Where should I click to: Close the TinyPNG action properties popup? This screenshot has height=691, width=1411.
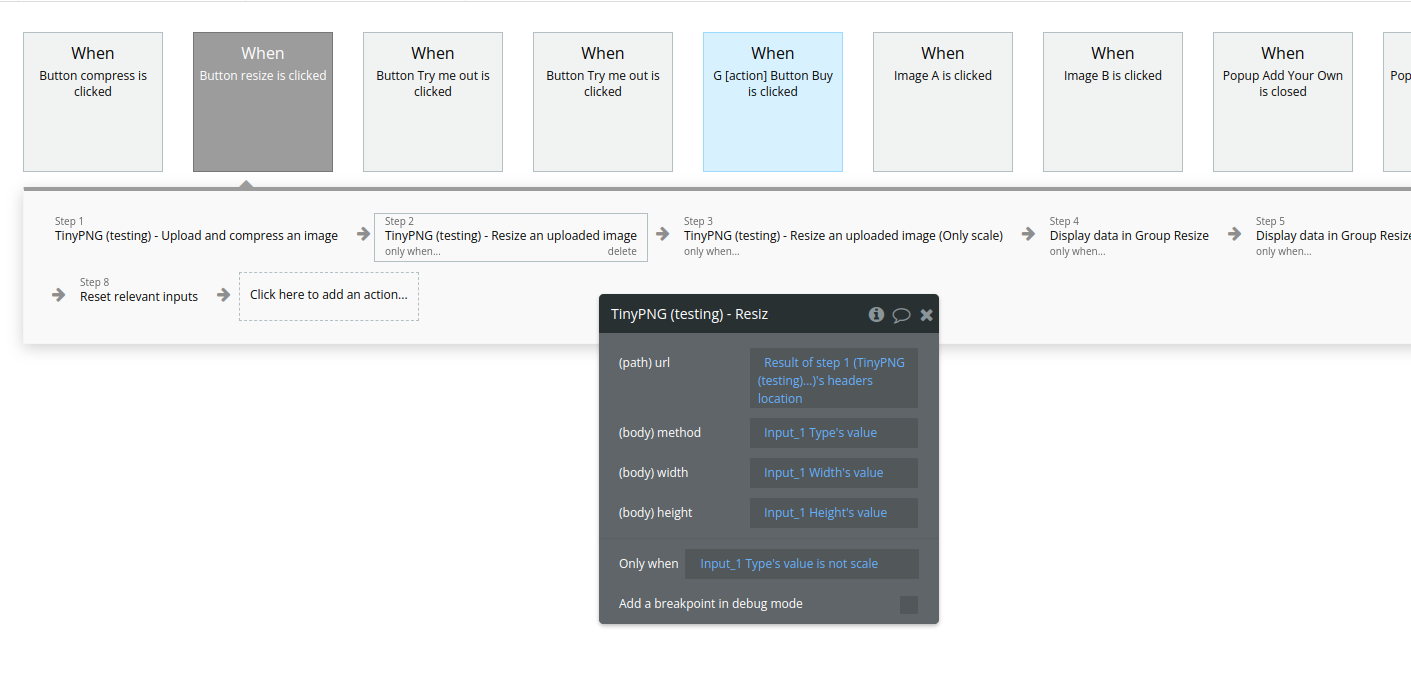pyautogui.click(x=926, y=315)
